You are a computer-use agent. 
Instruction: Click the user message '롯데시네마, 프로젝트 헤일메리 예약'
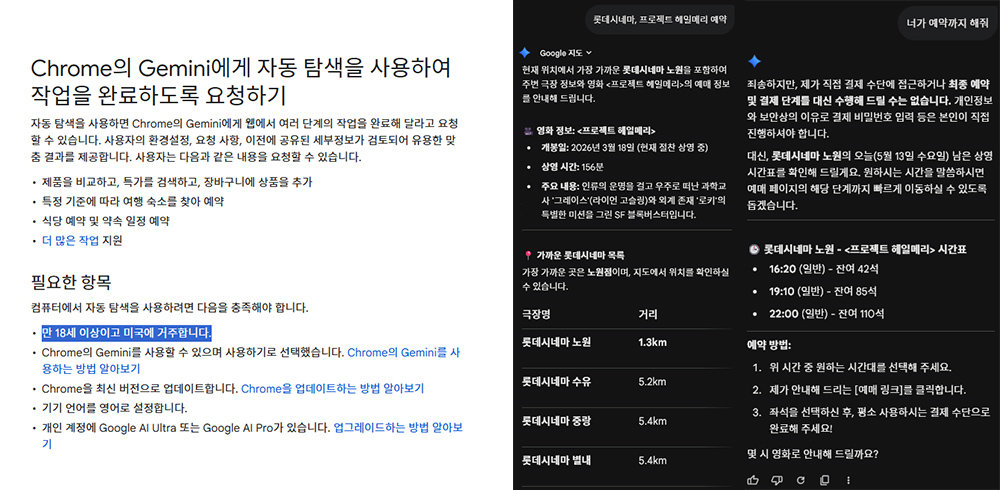660,20
